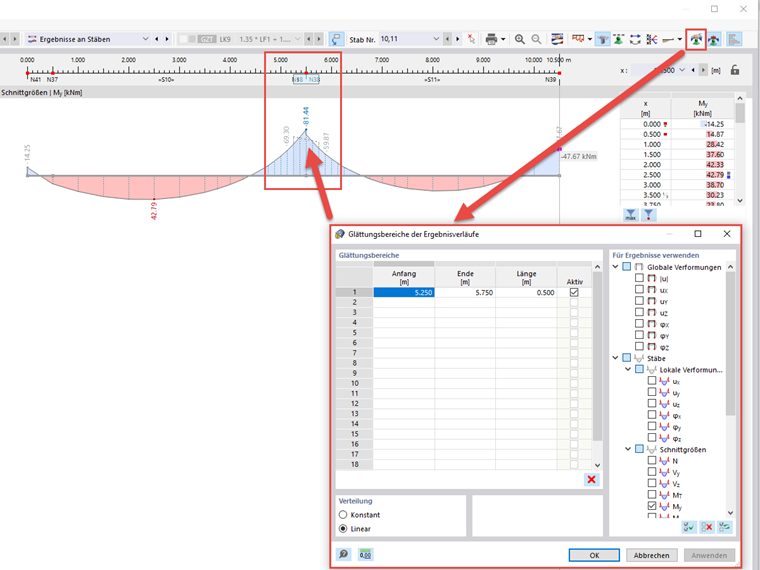The image size is (760, 570).
Task: Click the My value 42.79 table cell
Action: click(703, 174)
